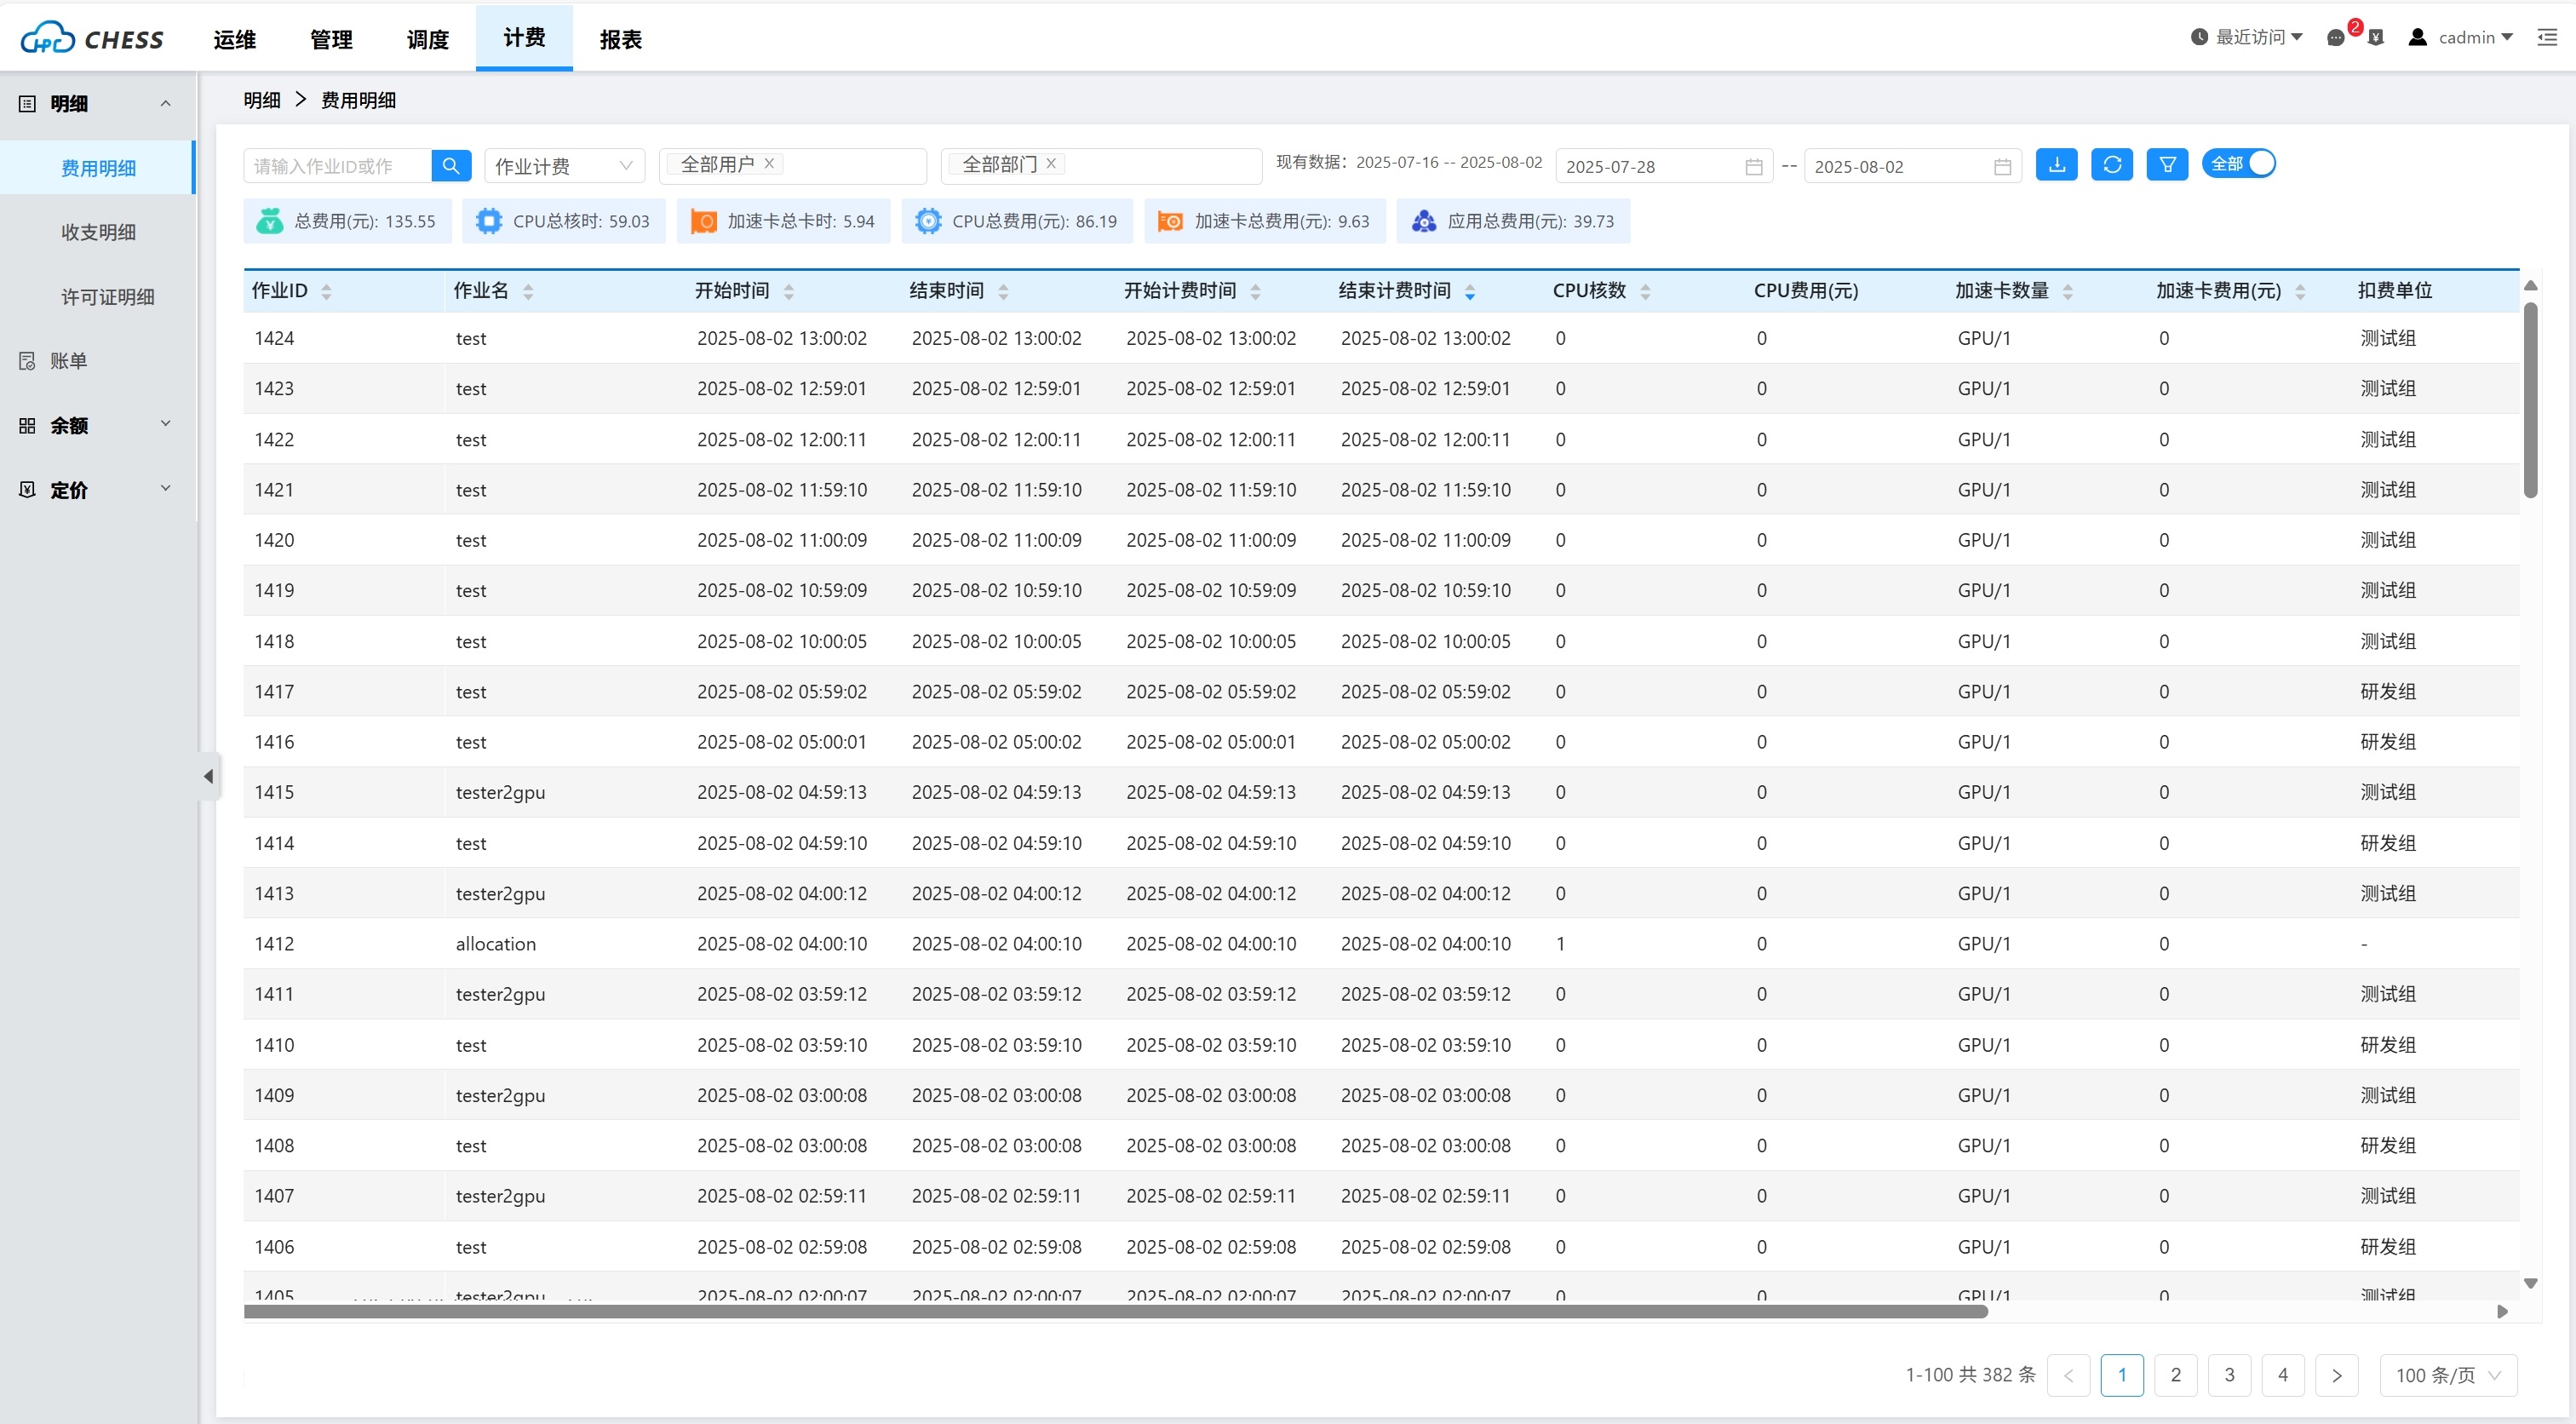Open the messages notification icon
The image size is (2576, 1424).
pyautogui.click(x=2335, y=38)
